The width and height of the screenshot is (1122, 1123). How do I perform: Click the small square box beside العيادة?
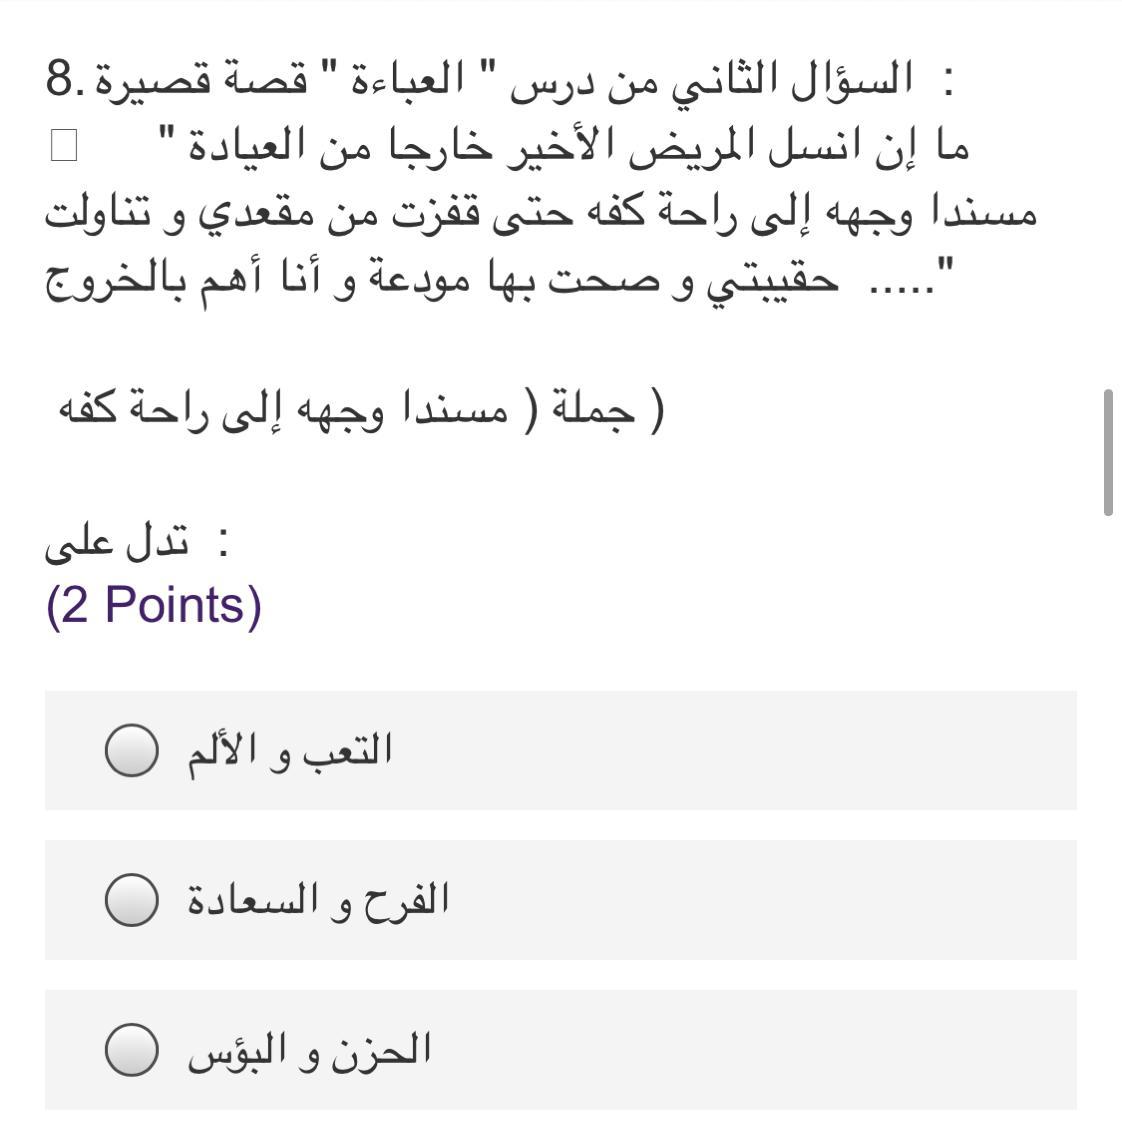point(63,146)
